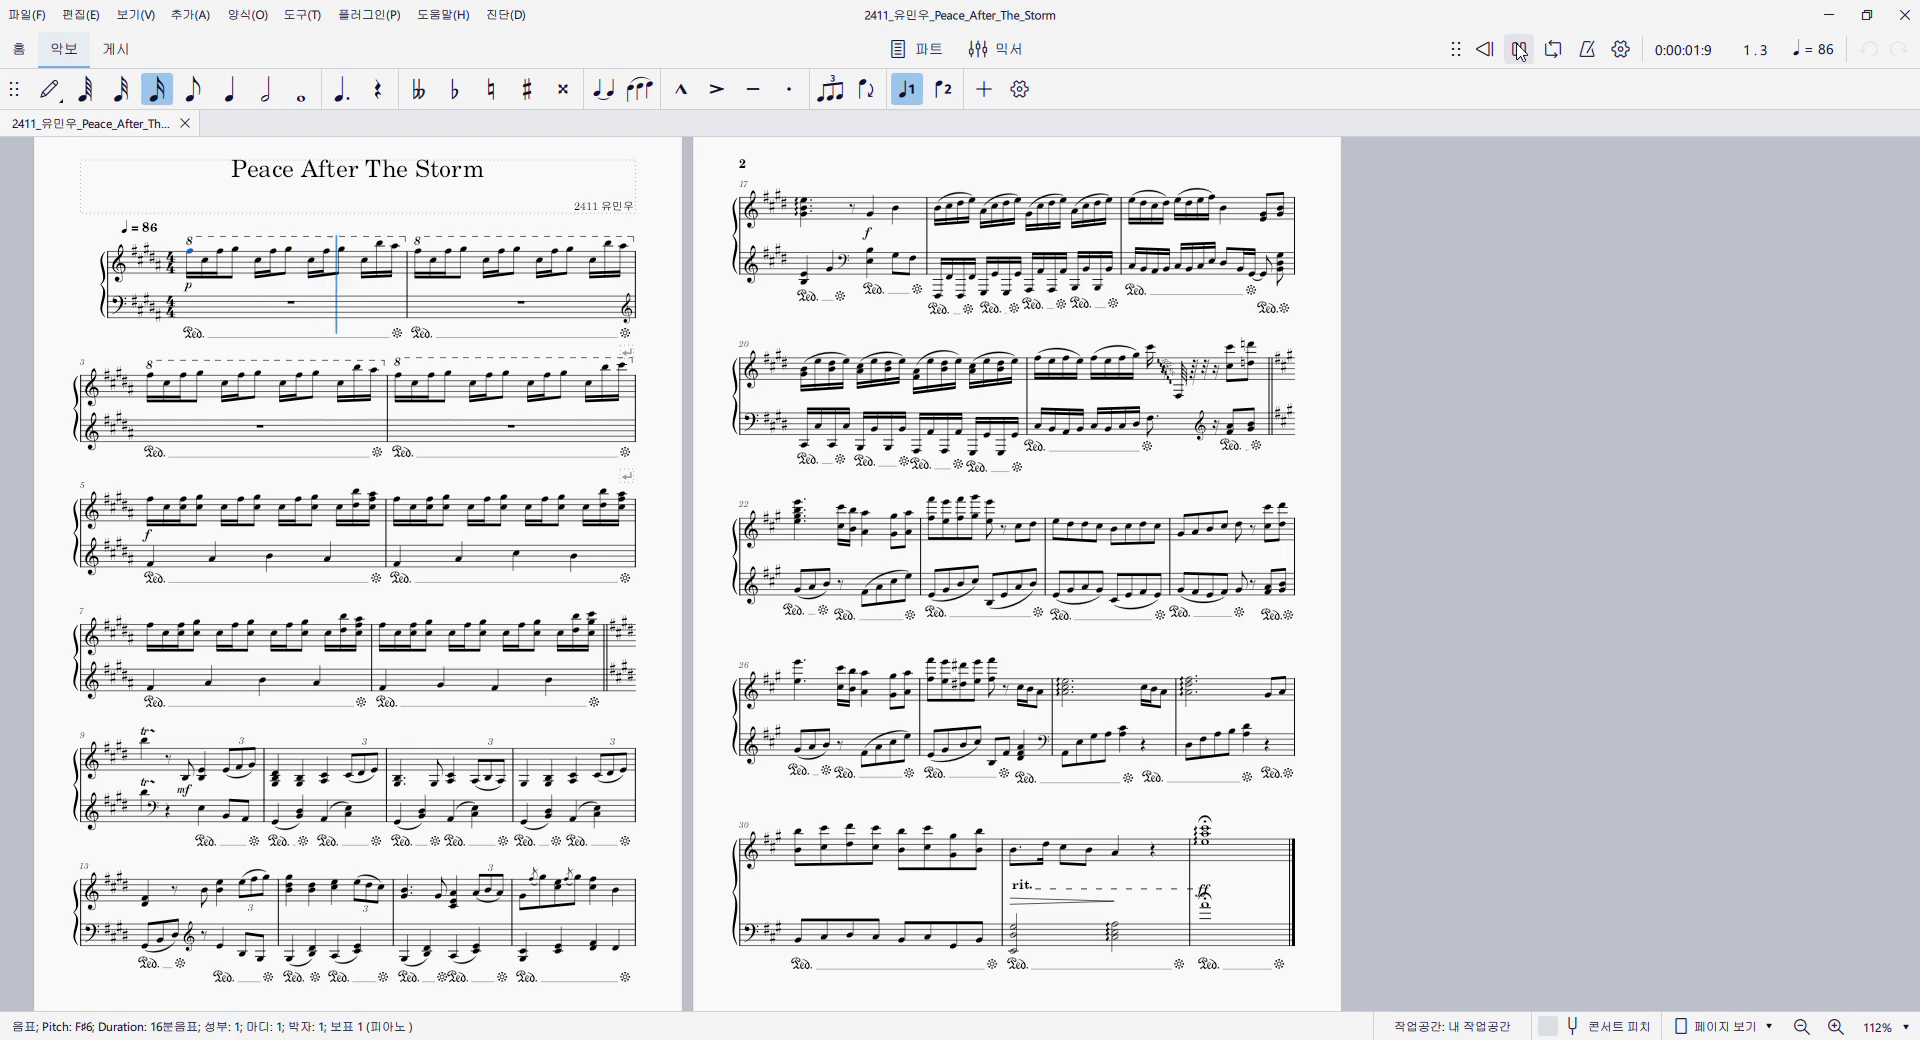Apply the sharp accidental
Image resolution: width=1920 pixels, height=1040 pixels.
[x=526, y=90]
